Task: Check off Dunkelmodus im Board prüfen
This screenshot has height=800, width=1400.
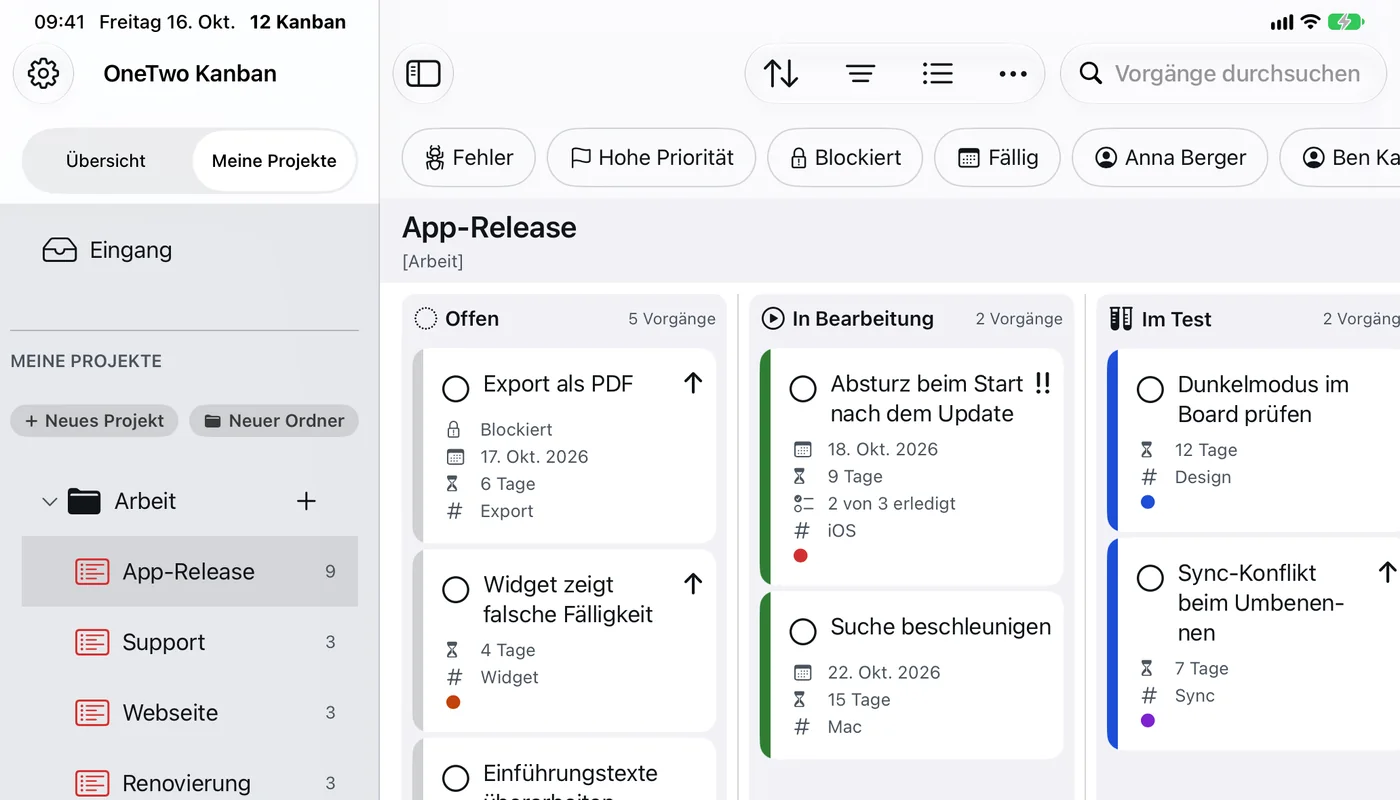Action: coord(1150,389)
